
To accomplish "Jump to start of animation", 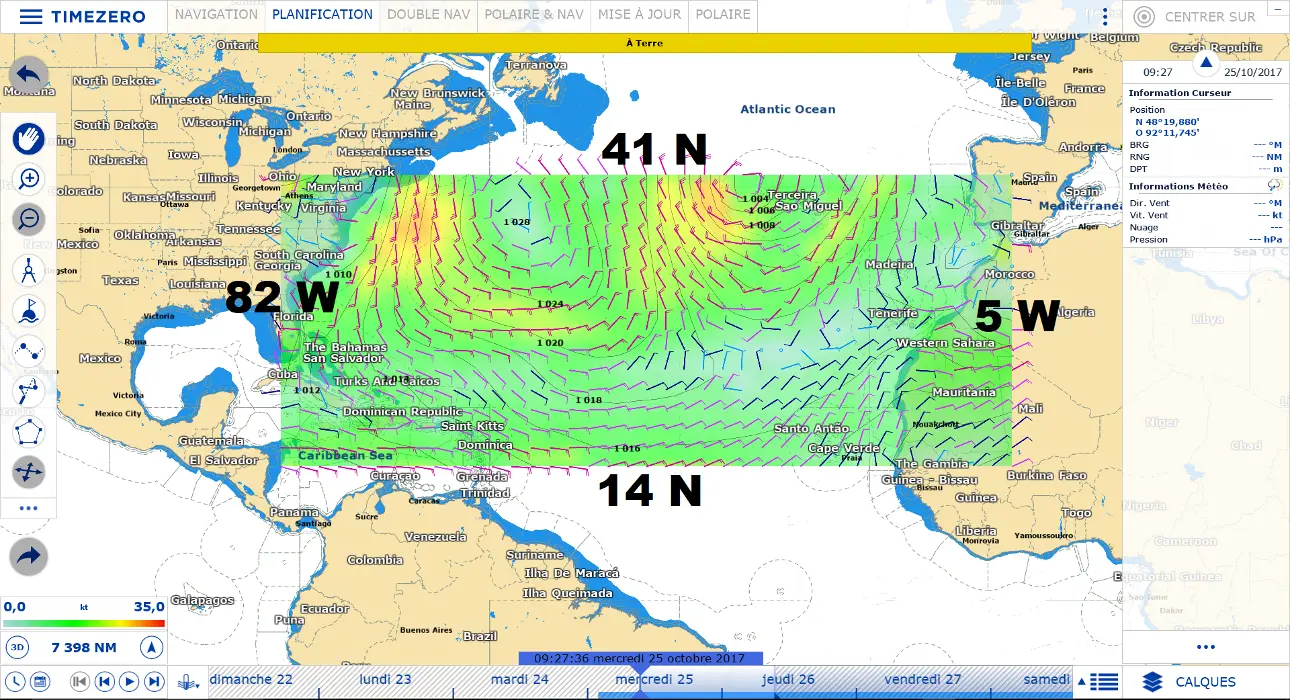I will pyautogui.click(x=80, y=682).
